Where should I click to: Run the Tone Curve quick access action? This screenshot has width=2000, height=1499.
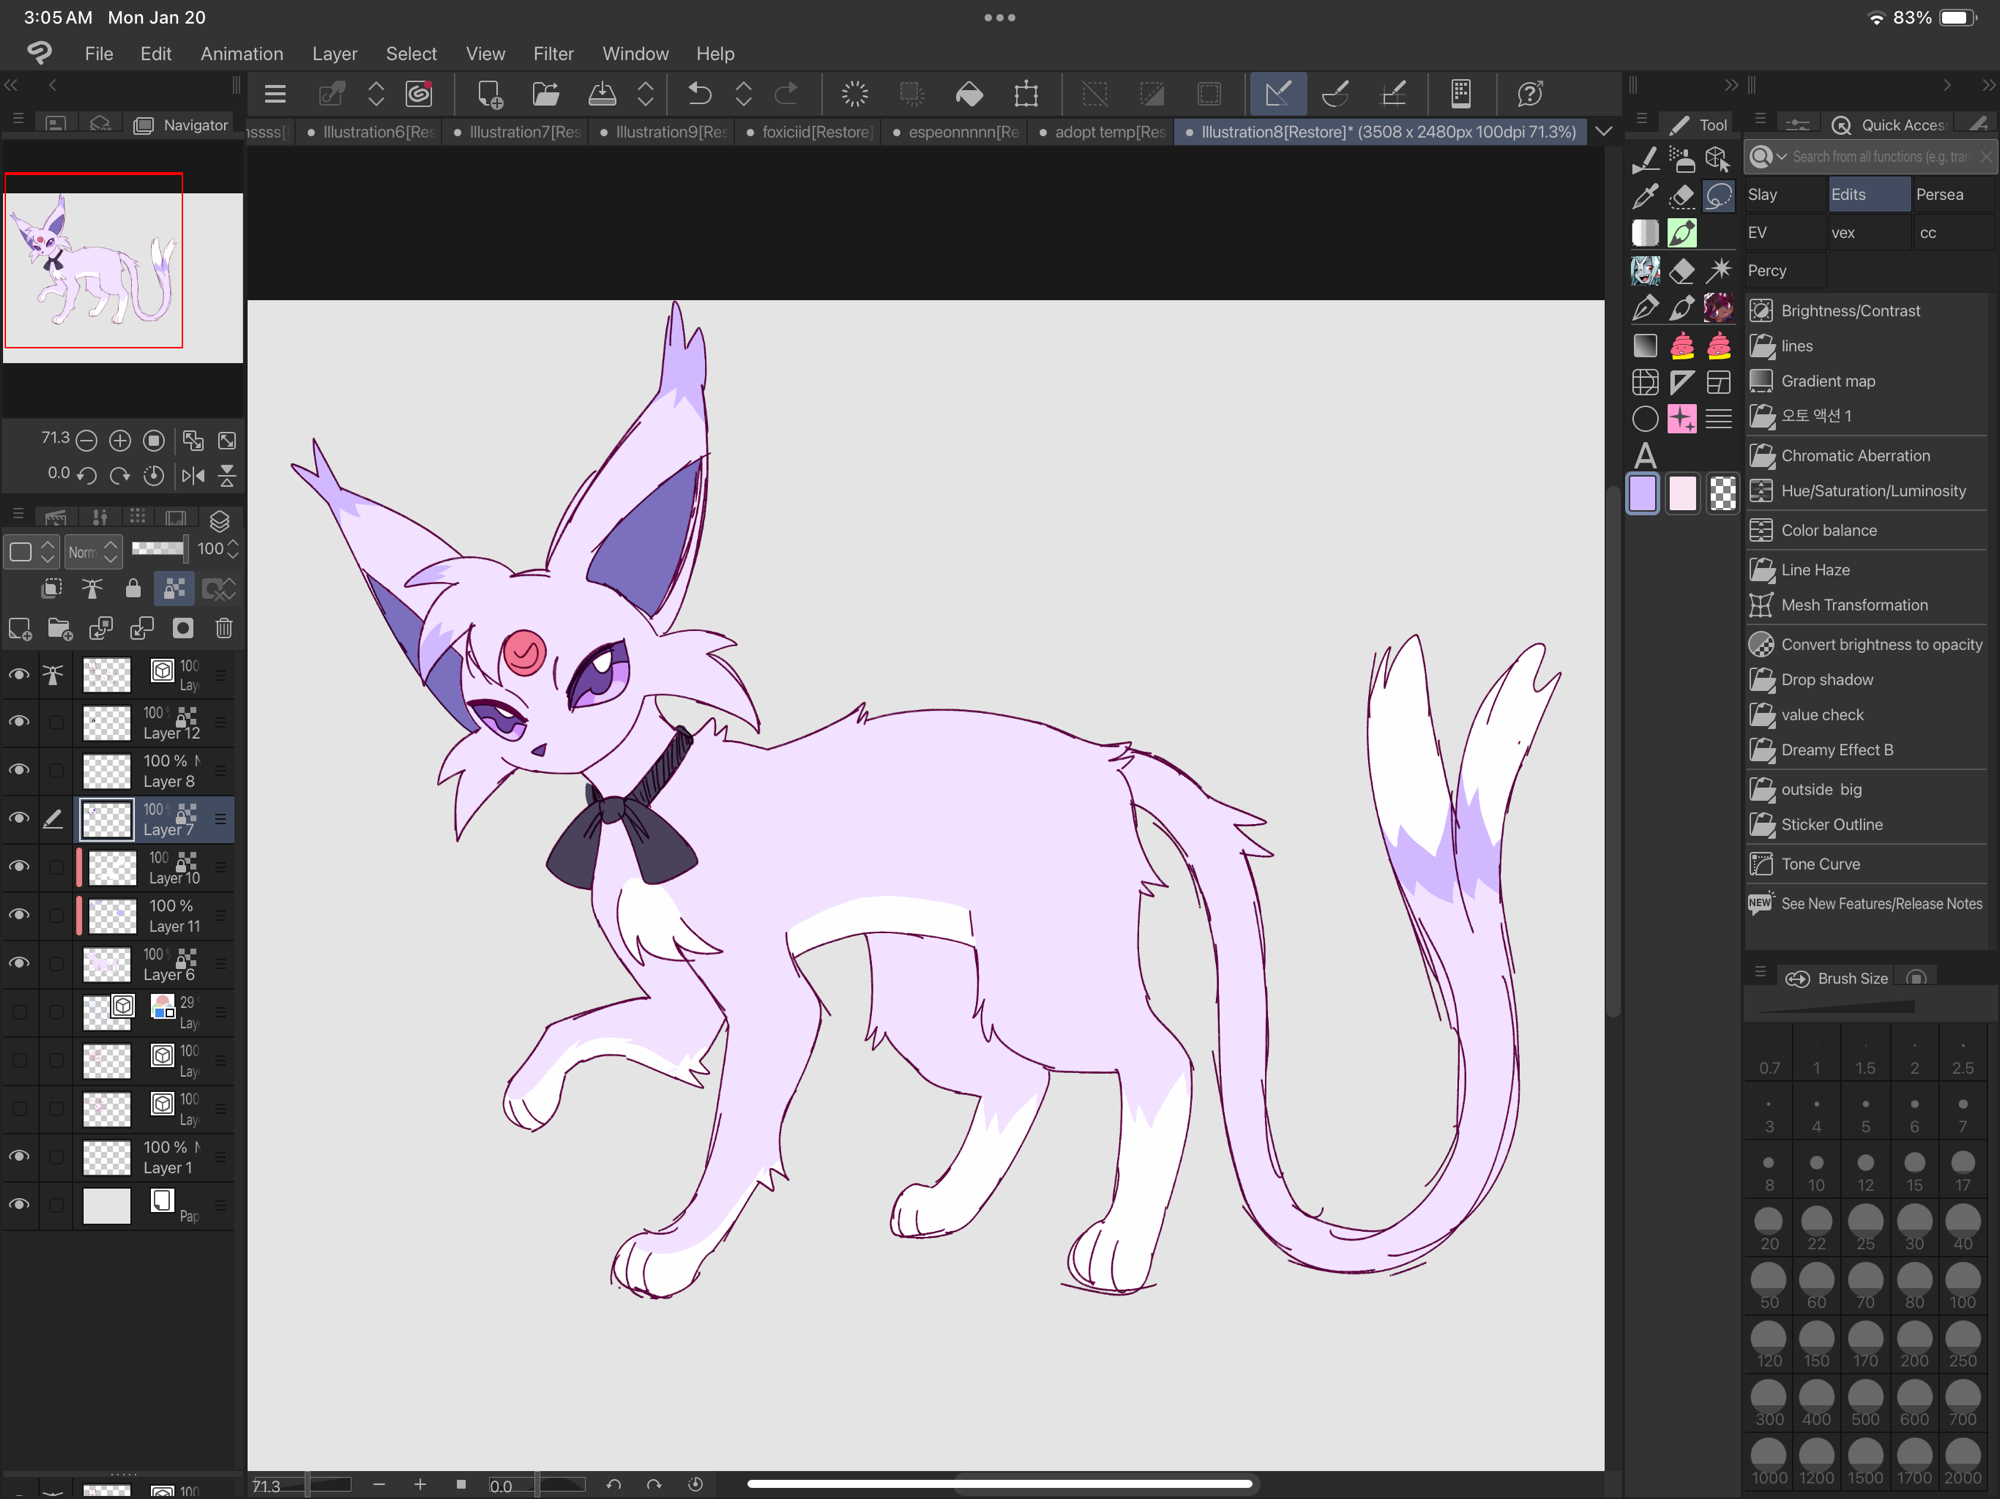[x=1820, y=864]
